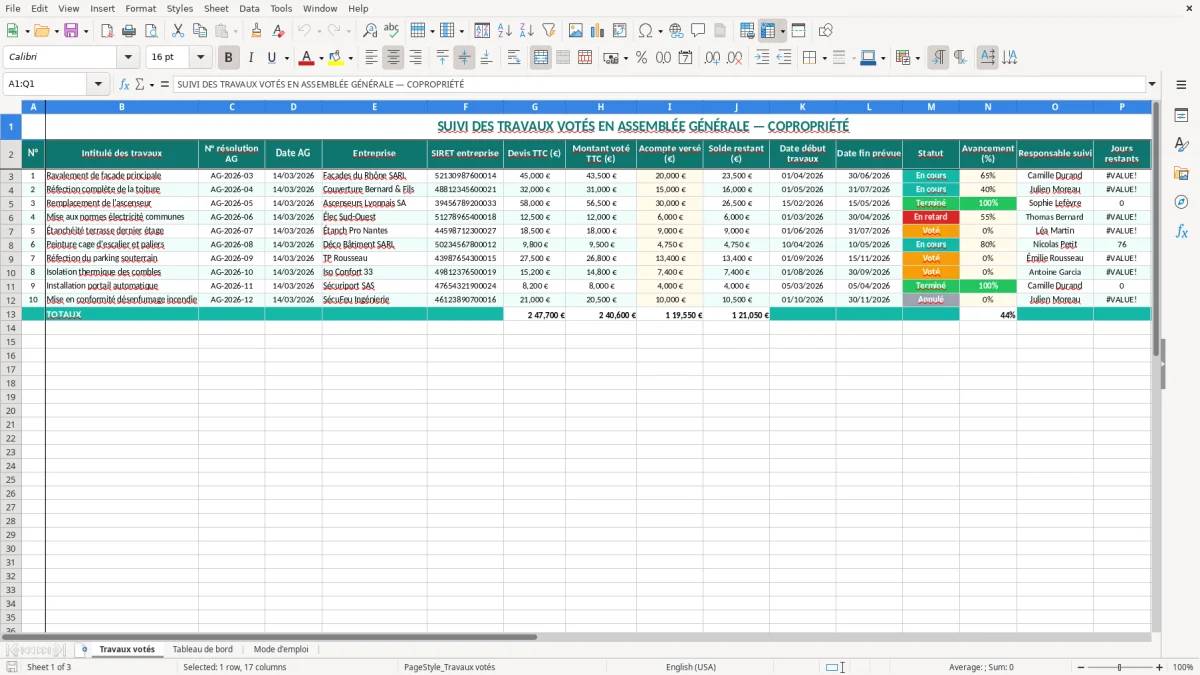The height and width of the screenshot is (675, 1200).
Task: Click the Font Color red A swatch
Action: (x=307, y=58)
